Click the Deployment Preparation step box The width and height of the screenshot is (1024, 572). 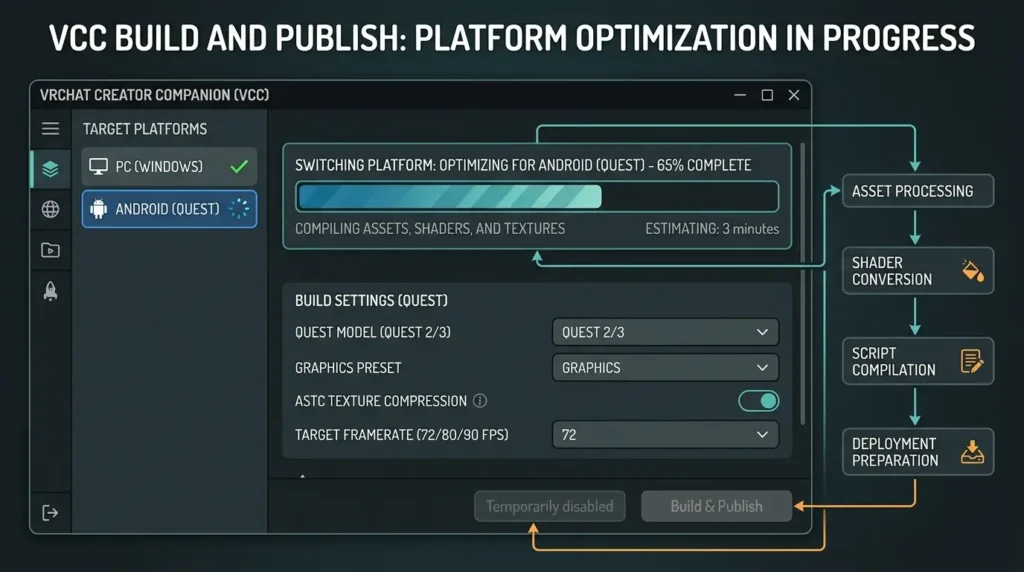[918, 451]
